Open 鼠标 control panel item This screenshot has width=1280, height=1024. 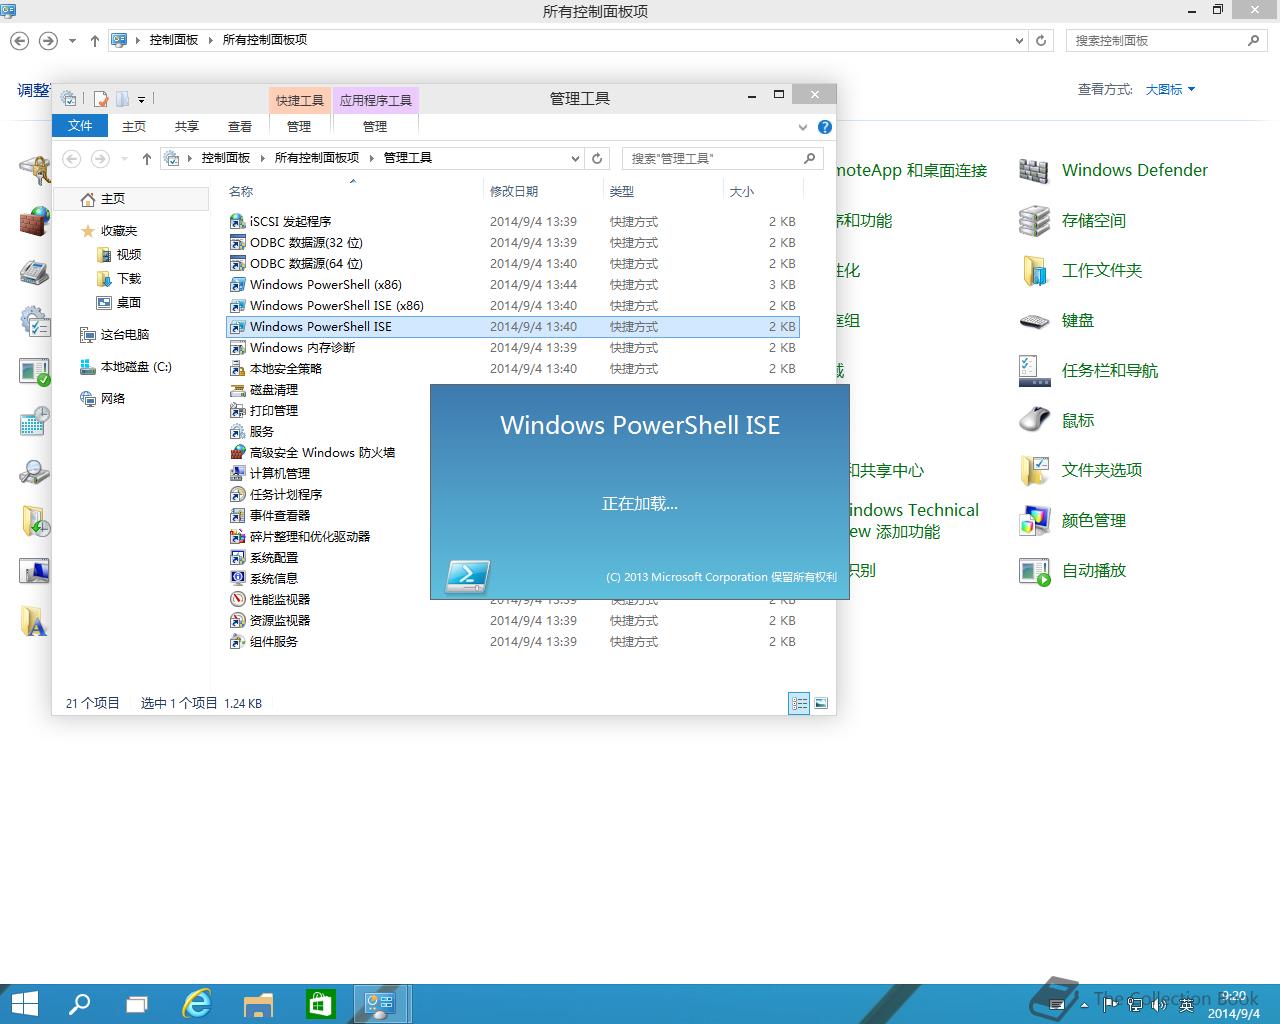pyautogui.click(x=1056, y=420)
